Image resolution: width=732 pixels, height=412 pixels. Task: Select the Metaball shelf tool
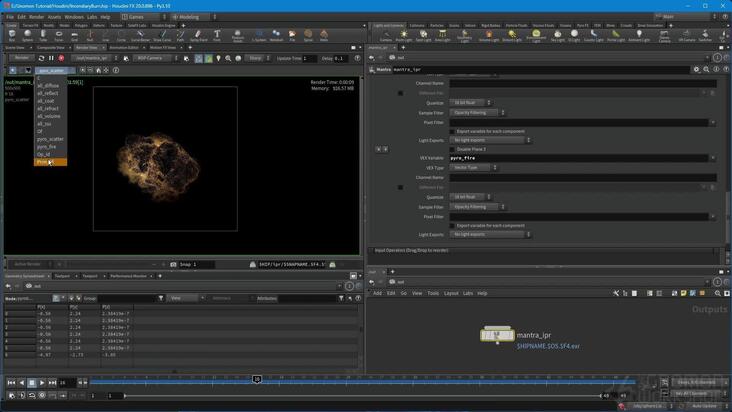pyautogui.click(x=276, y=35)
